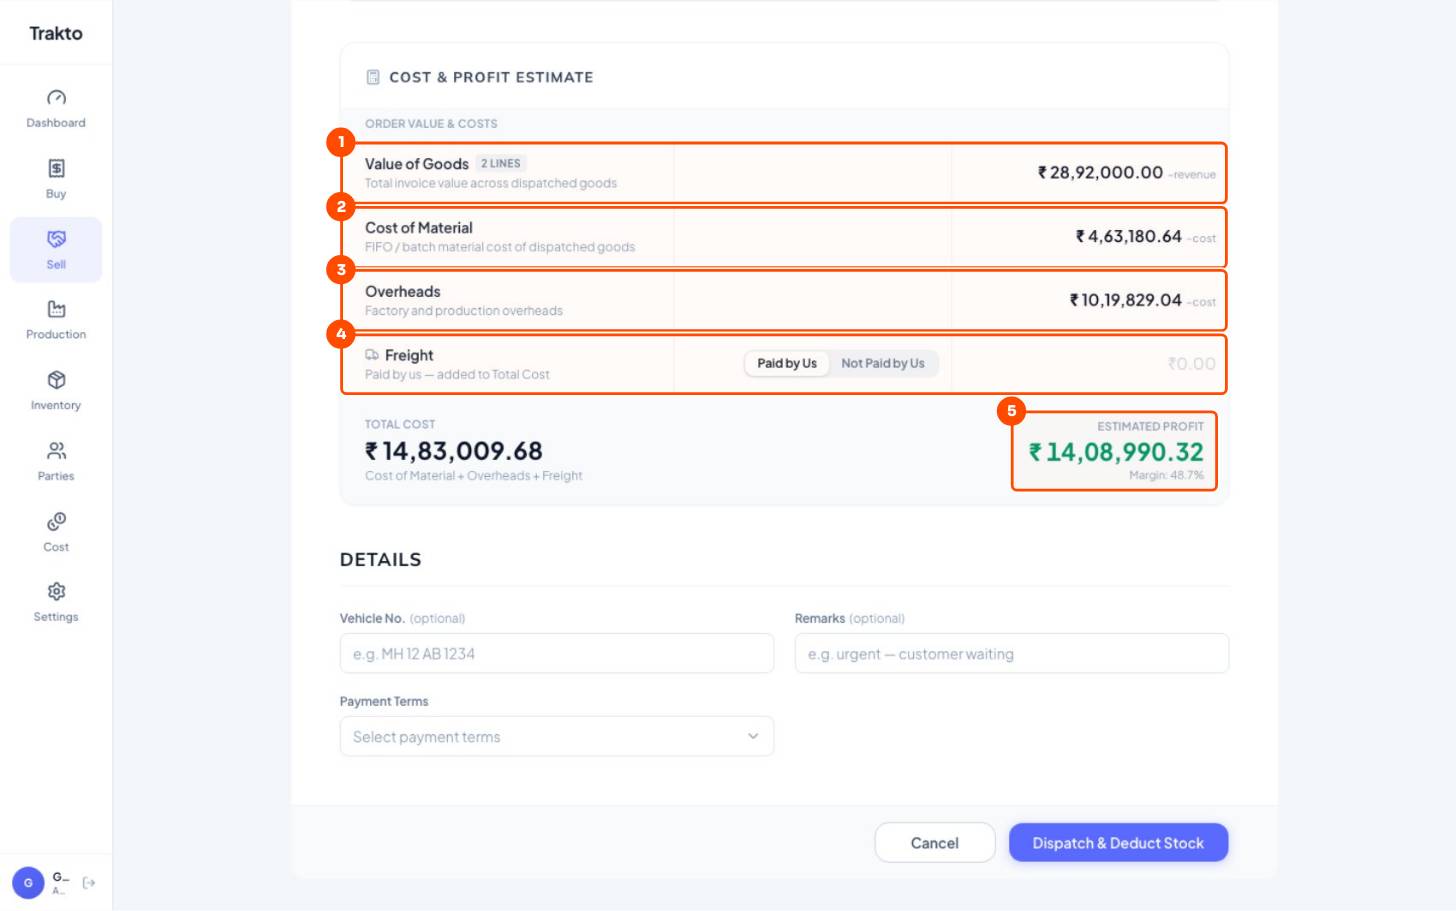Click the Overheads row label
Screen dimensions: 1456x911
point(403,291)
